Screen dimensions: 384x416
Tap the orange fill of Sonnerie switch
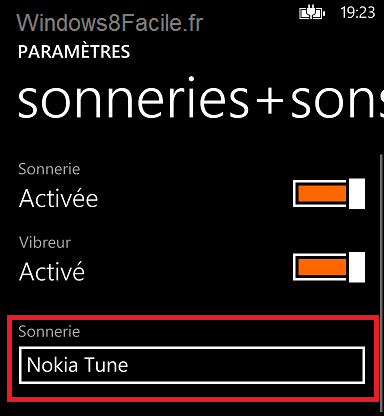click(x=322, y=194)
